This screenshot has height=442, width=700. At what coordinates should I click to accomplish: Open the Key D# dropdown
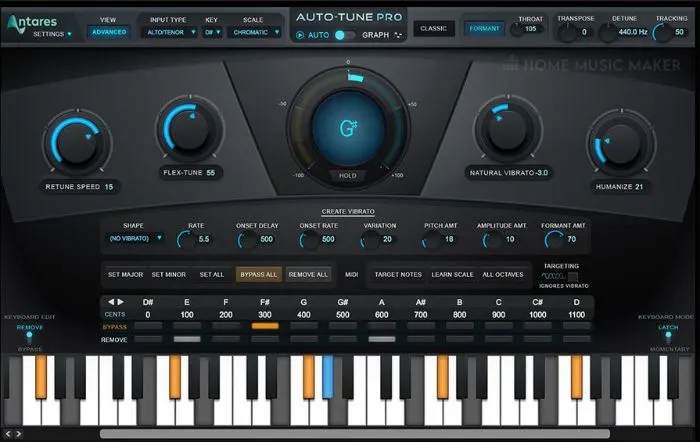(x=212, y=32)
